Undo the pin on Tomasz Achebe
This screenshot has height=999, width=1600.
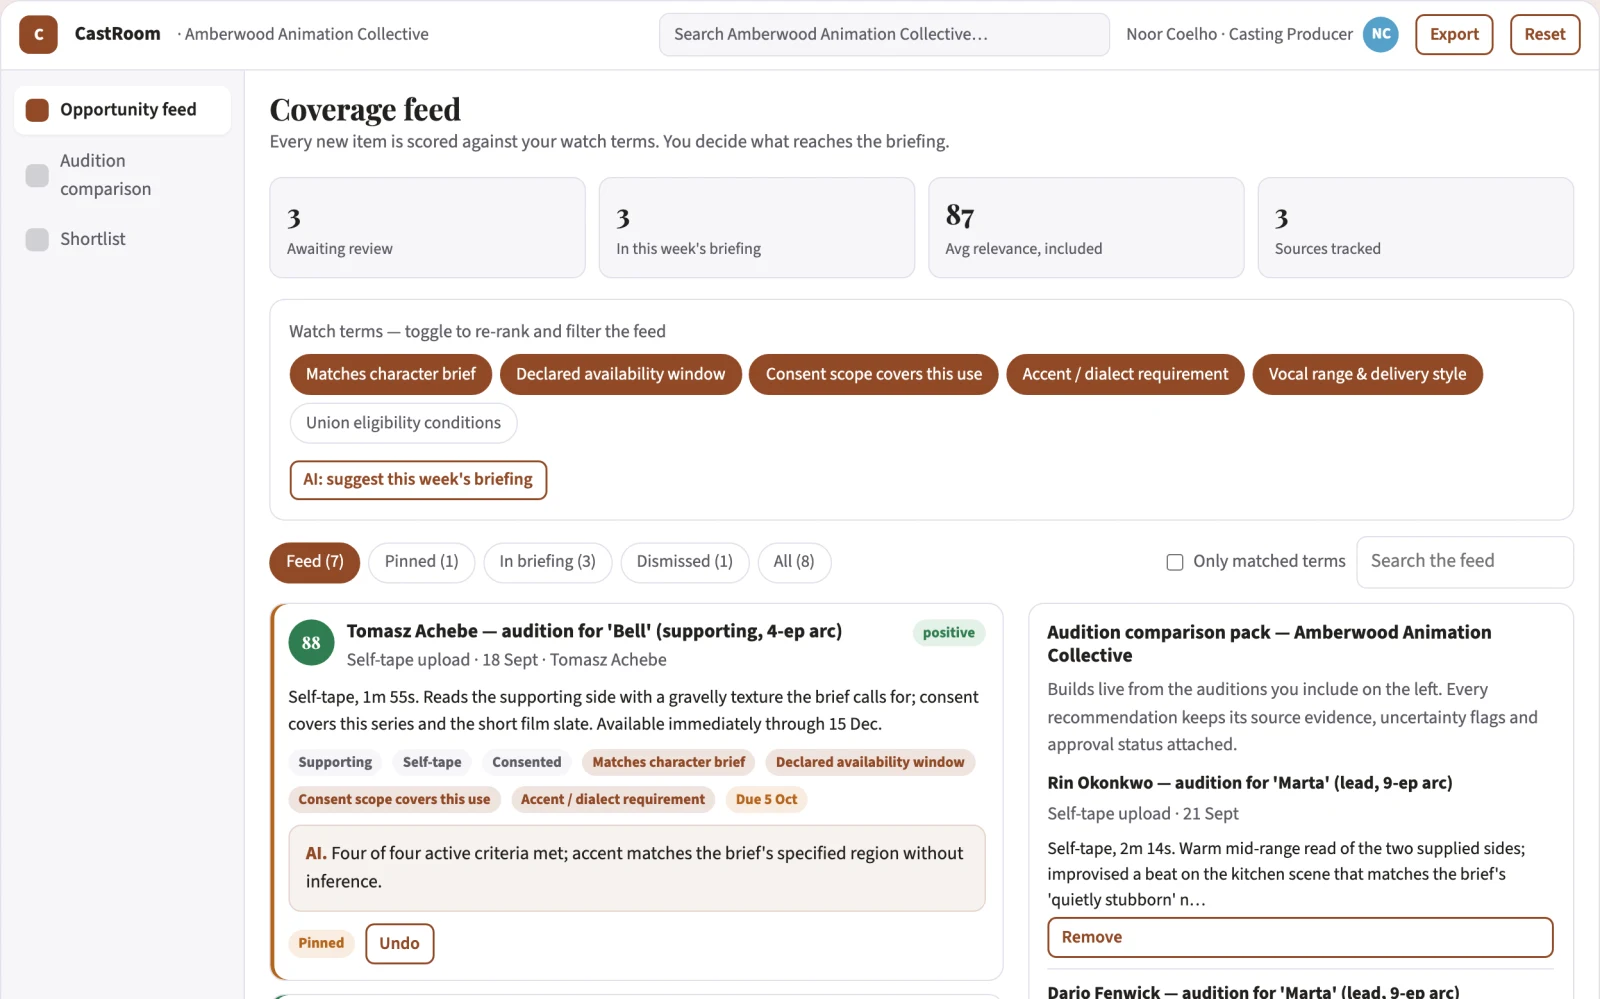[400, 944]
